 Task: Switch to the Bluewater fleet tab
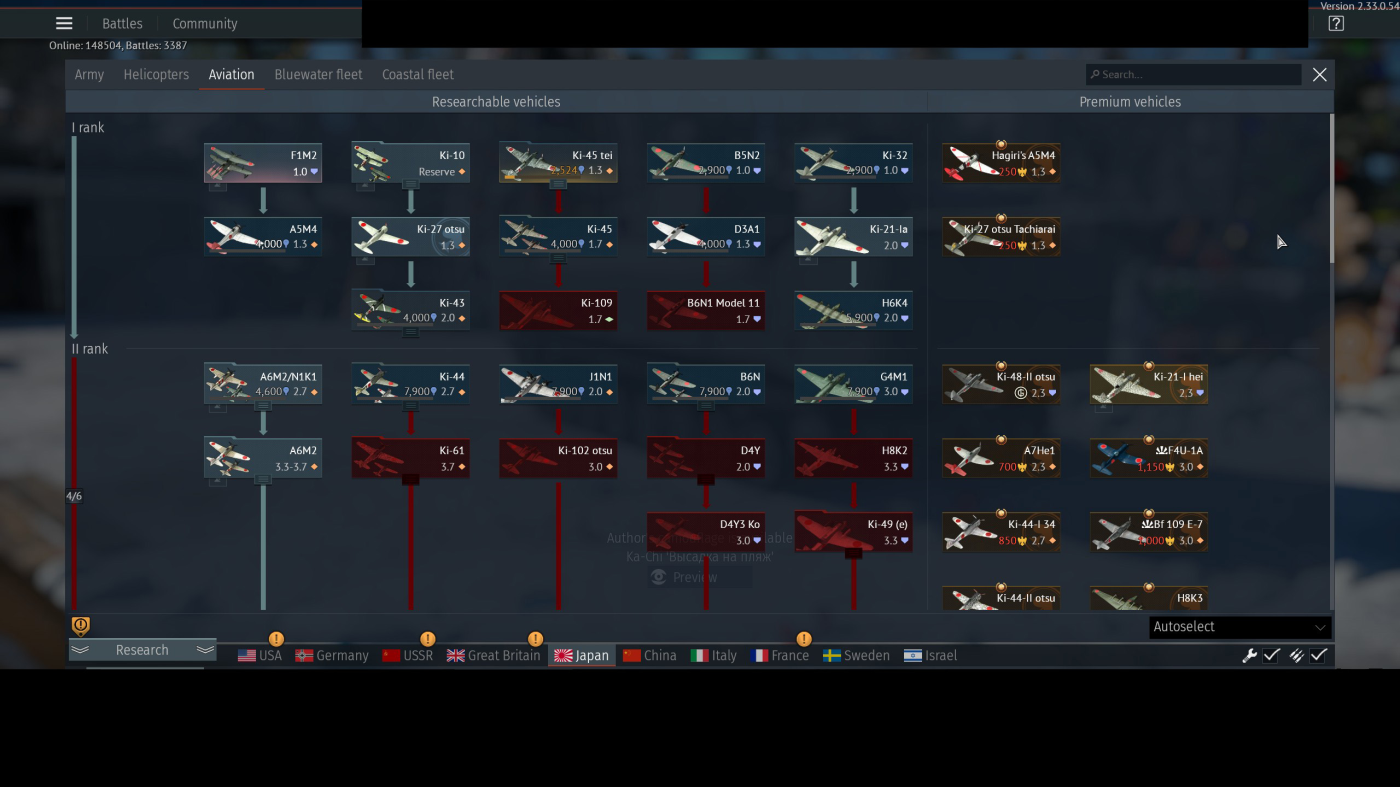[318, 75]
